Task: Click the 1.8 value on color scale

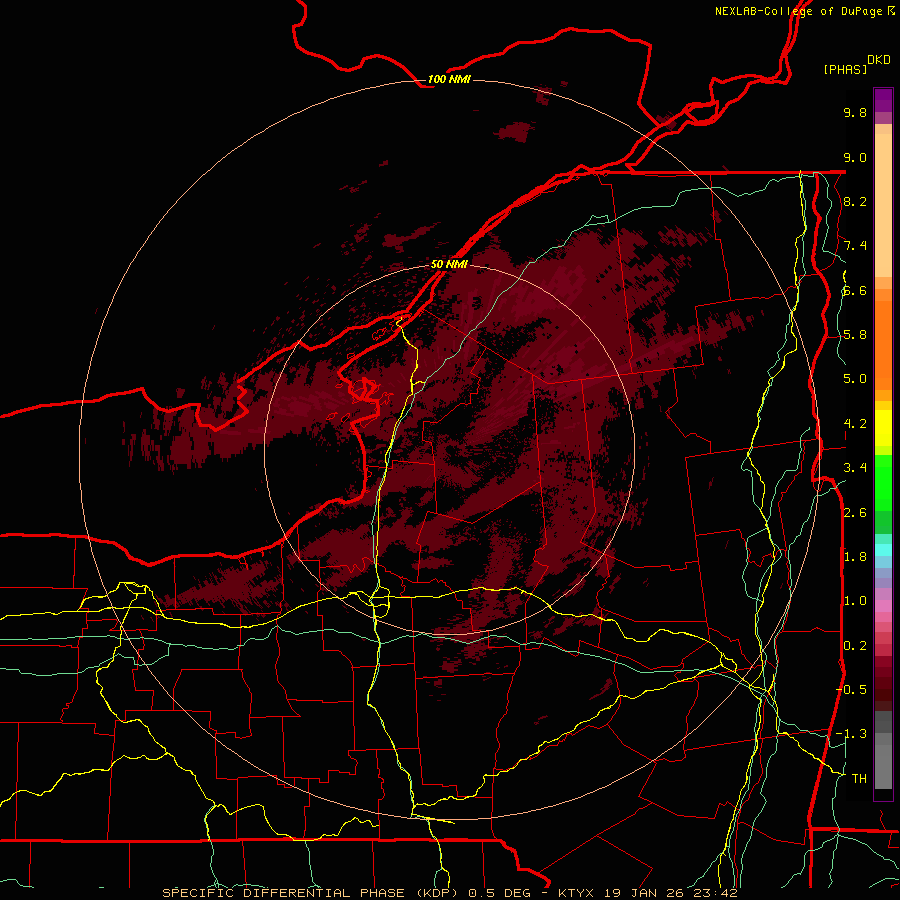Action: click(855, 557)
